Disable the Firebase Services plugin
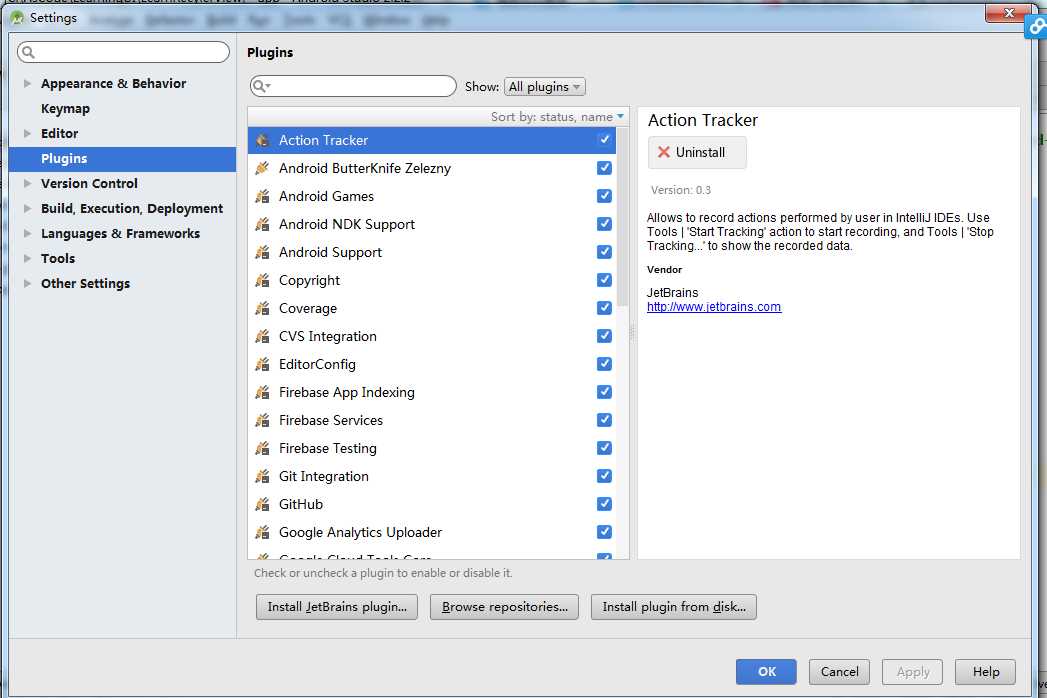 (x=604, y=420)
